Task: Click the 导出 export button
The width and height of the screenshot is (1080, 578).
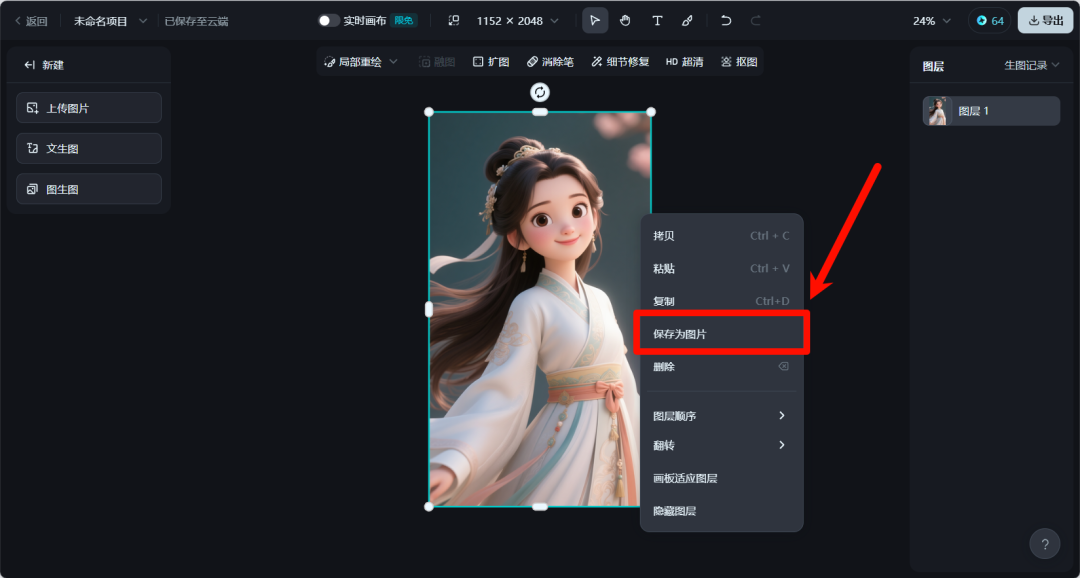Action: [x=1045, y=21]
